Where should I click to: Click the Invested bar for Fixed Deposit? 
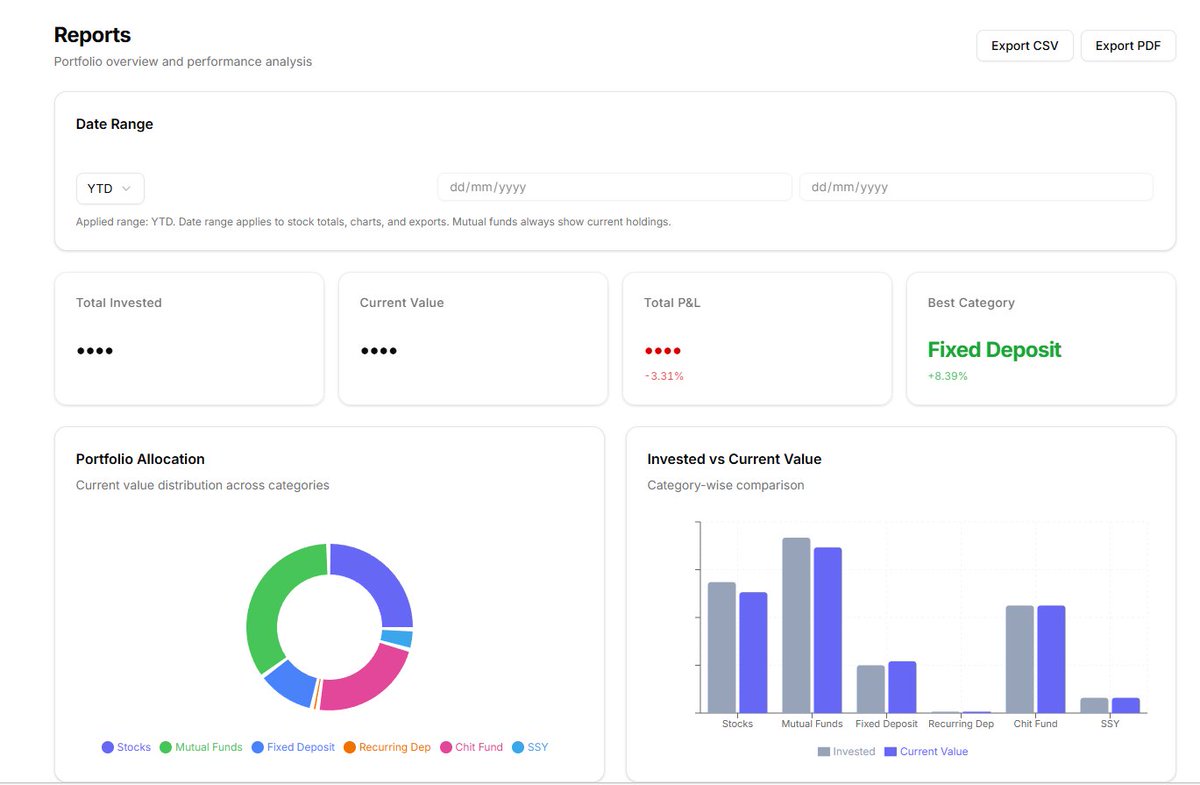871,689
